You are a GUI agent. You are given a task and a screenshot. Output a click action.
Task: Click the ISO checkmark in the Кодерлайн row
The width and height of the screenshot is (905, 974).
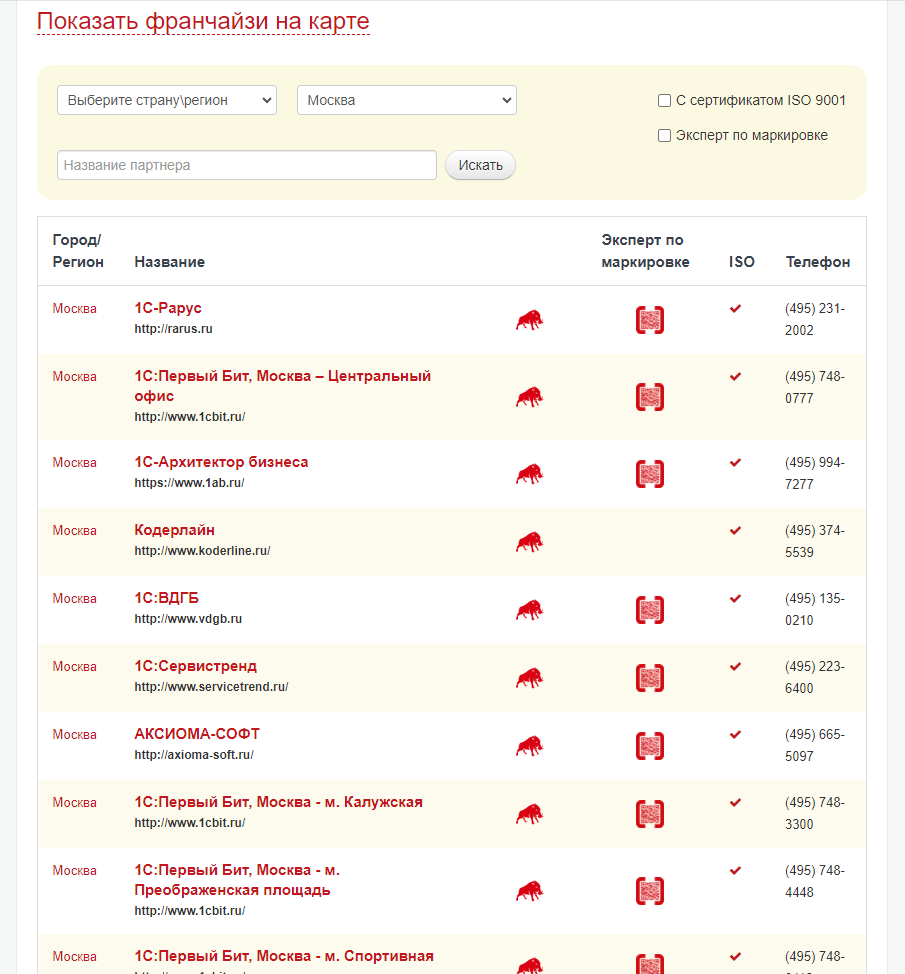click(736, 531)
